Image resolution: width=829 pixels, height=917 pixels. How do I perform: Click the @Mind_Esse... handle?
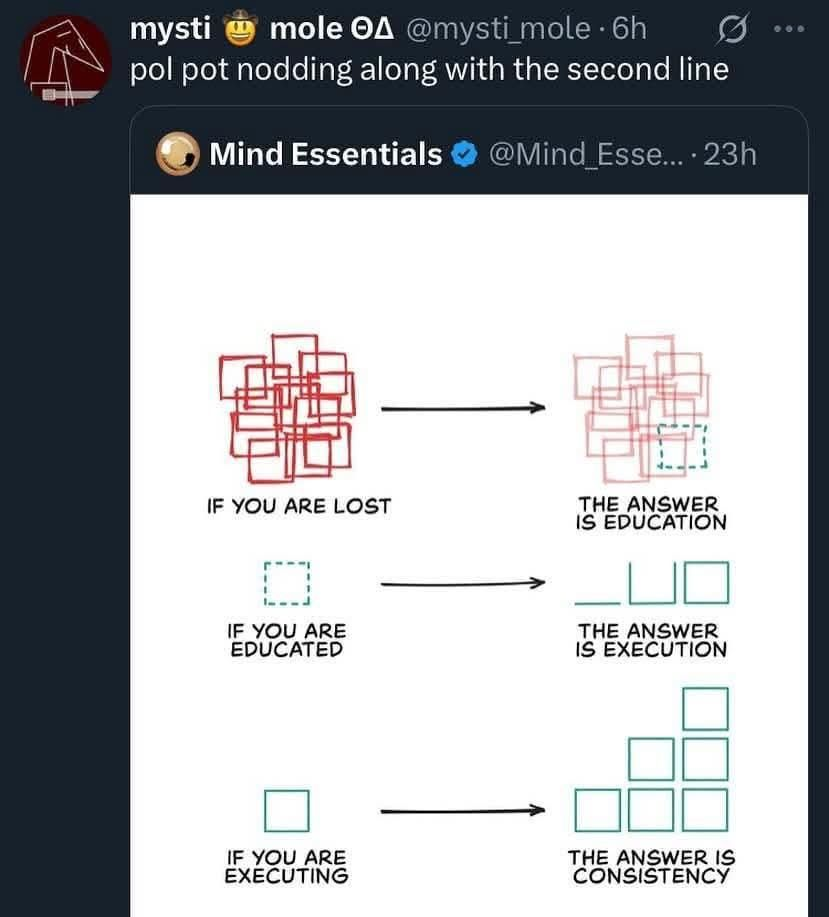coord(586,155)
